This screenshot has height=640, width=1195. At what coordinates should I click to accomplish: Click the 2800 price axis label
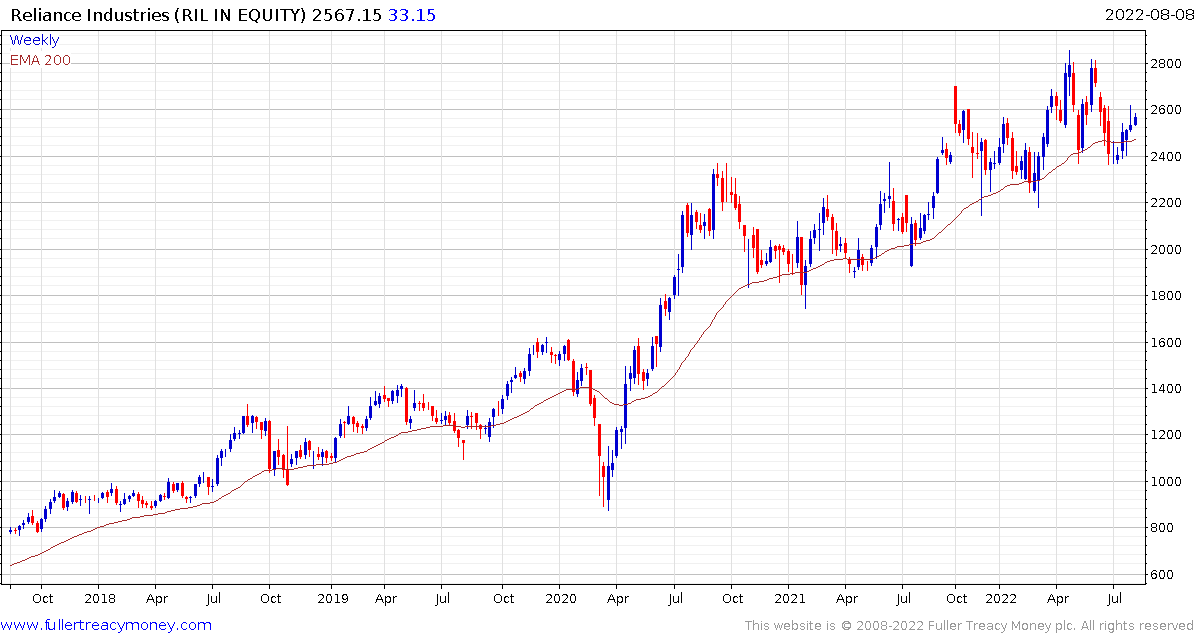click(x=1166, y=63)
